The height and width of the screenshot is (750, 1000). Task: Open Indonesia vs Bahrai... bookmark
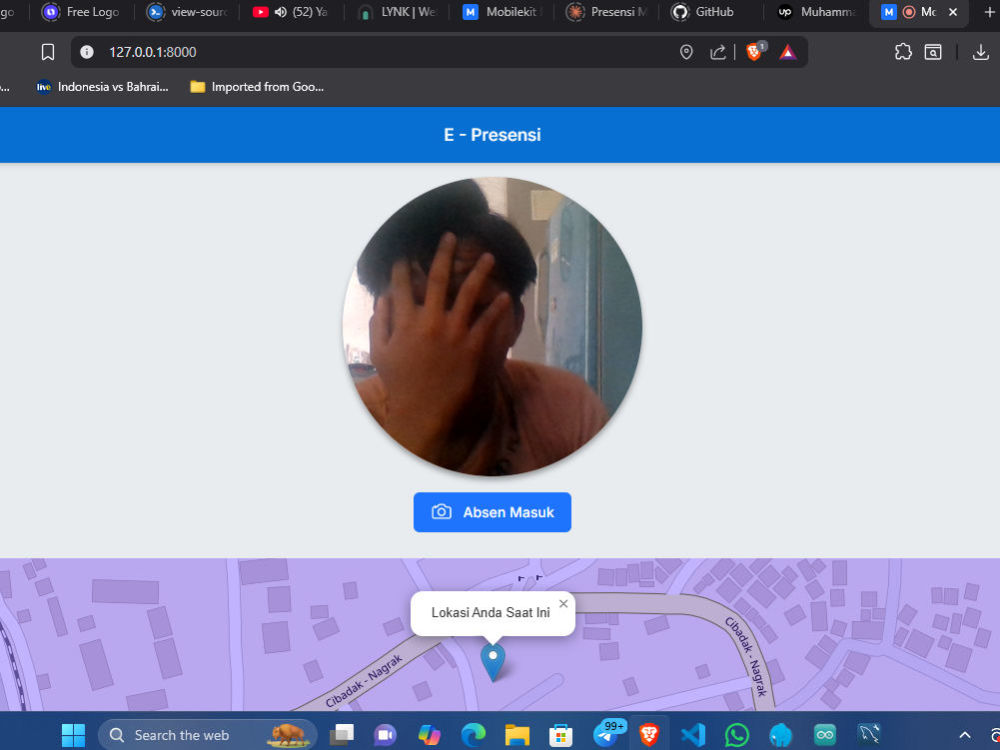102,87
